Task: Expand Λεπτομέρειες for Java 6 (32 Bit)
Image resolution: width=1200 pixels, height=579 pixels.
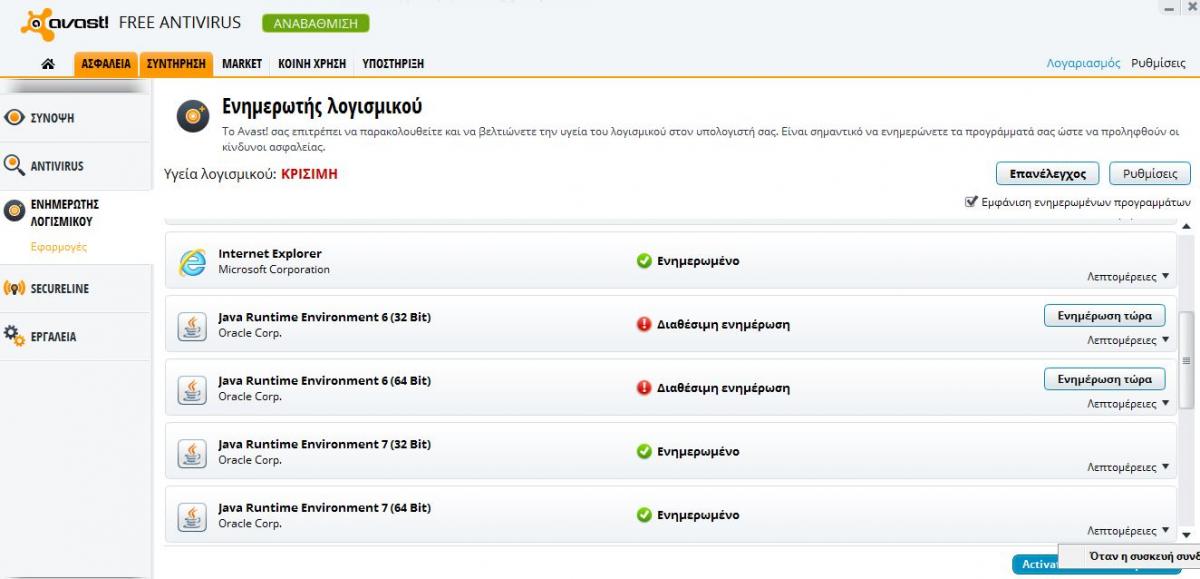Action: coord(1128,341)
